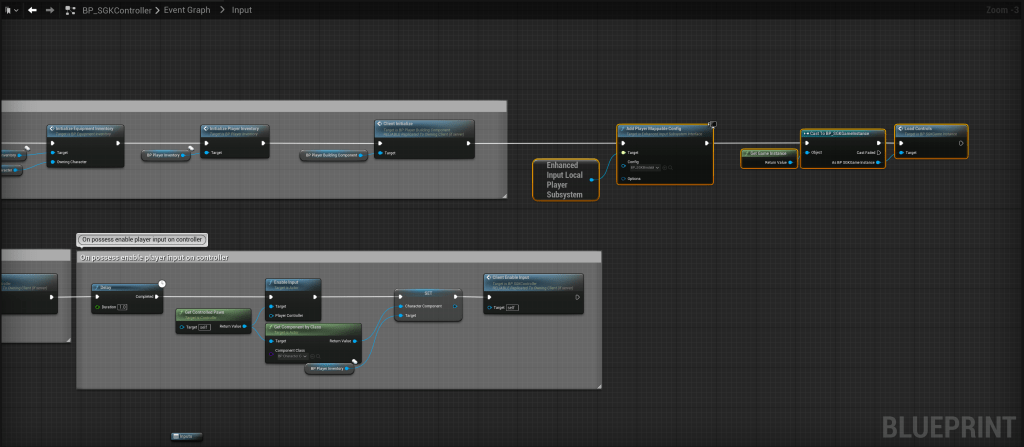Open the Component Class dropdown
The height and width of the screenshot is (447, 1024).
tap(288, 357)
